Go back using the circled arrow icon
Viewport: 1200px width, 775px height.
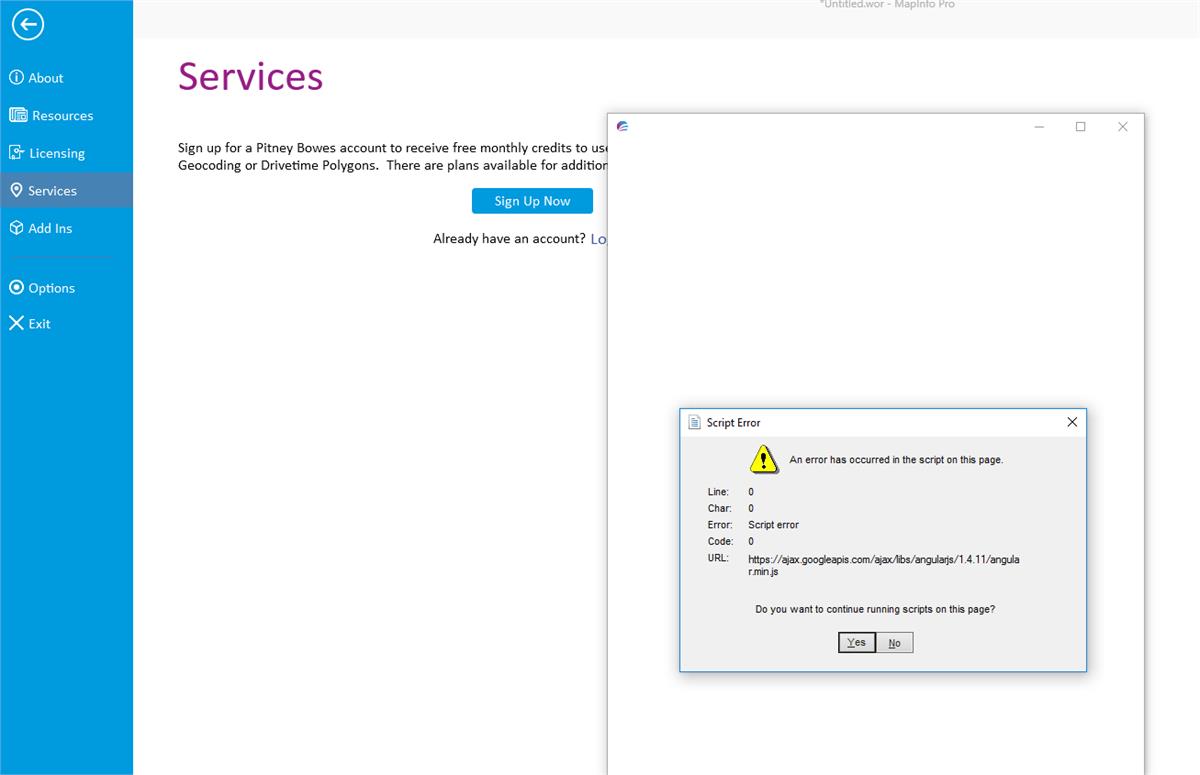(x=28, y=25)
